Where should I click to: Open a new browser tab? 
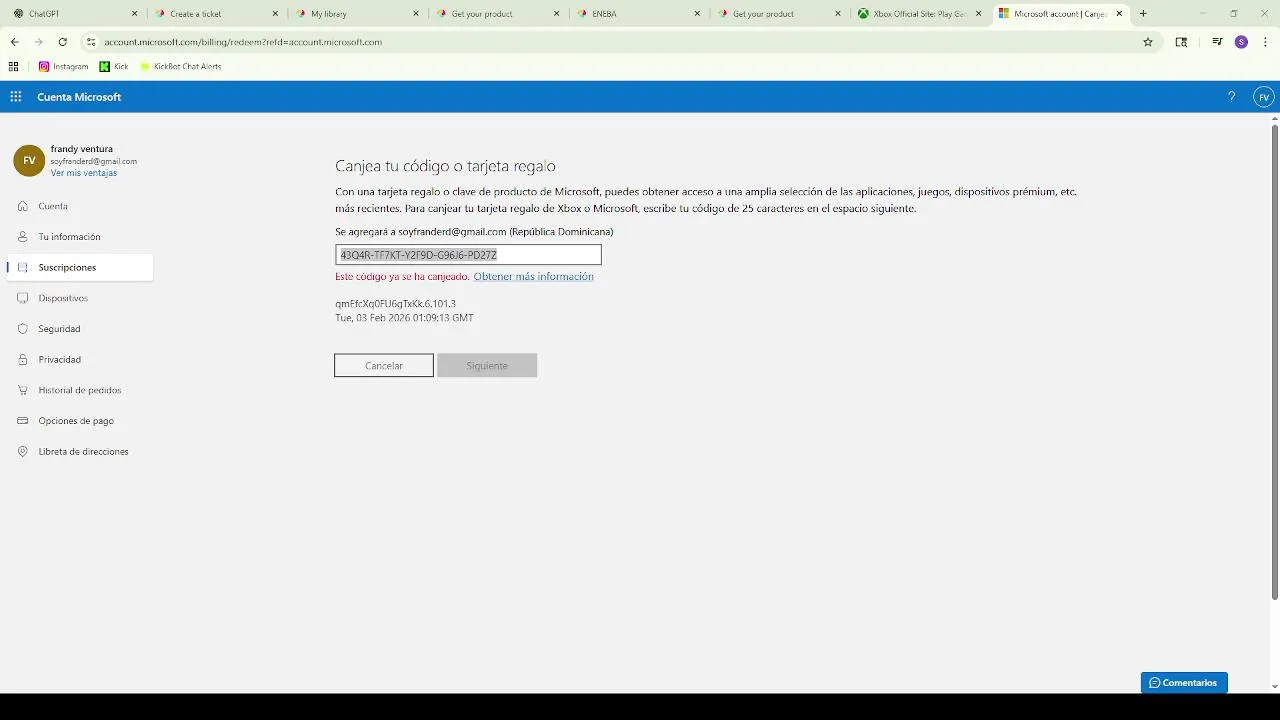tap(1143, 14)
